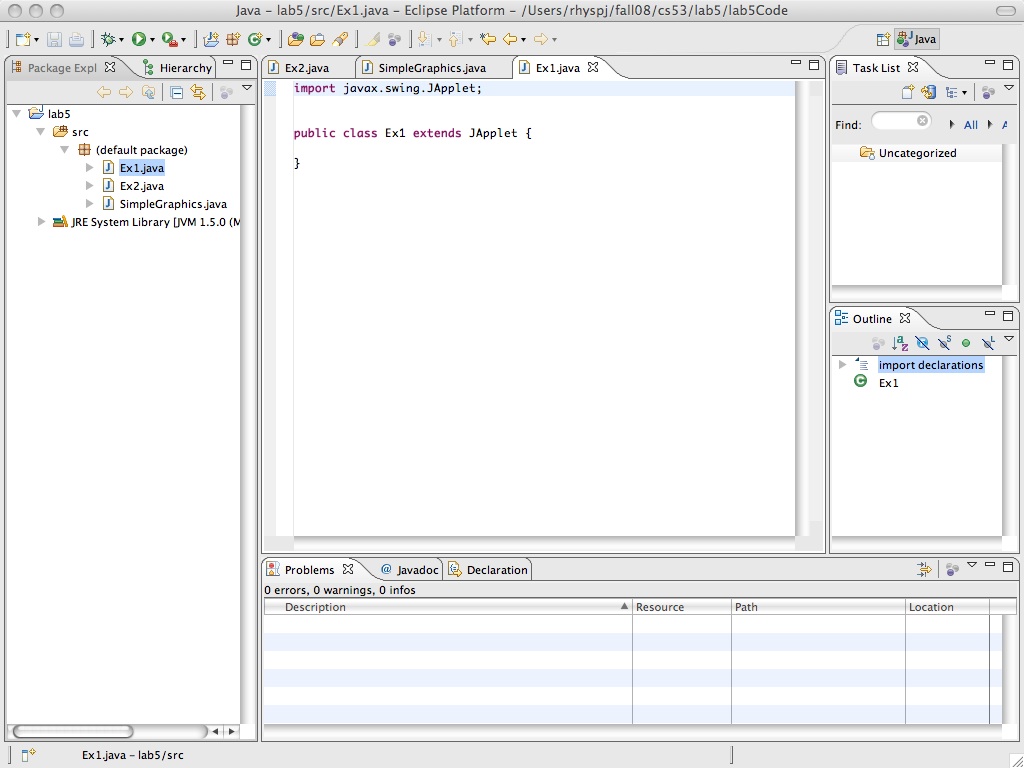1024x768 pixels.
Task: Click the Back navigation arrow in main toolbar
Action: coord(510,39)
